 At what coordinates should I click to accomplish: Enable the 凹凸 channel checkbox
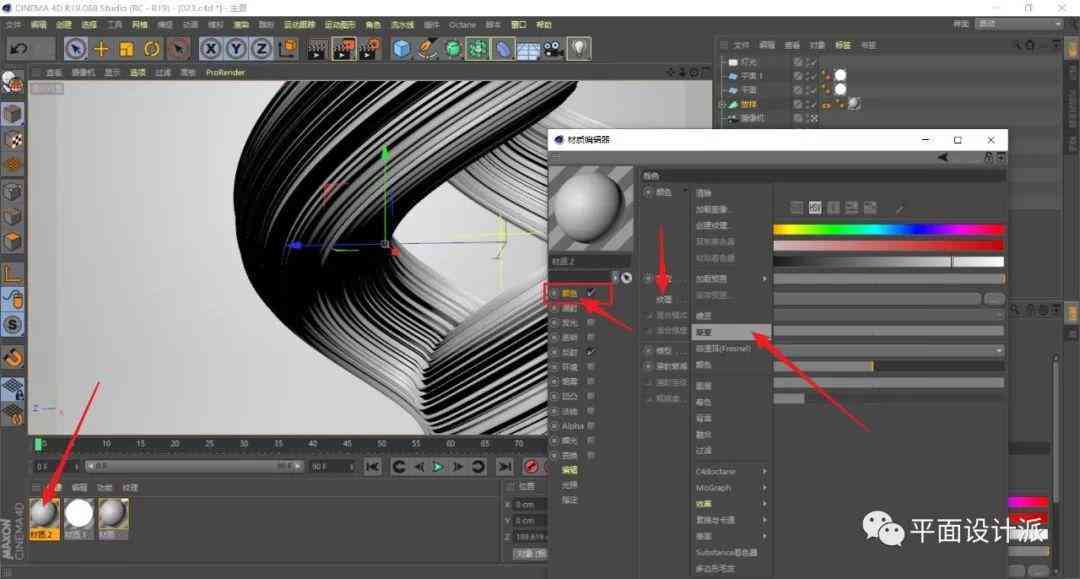click(591, 397)
